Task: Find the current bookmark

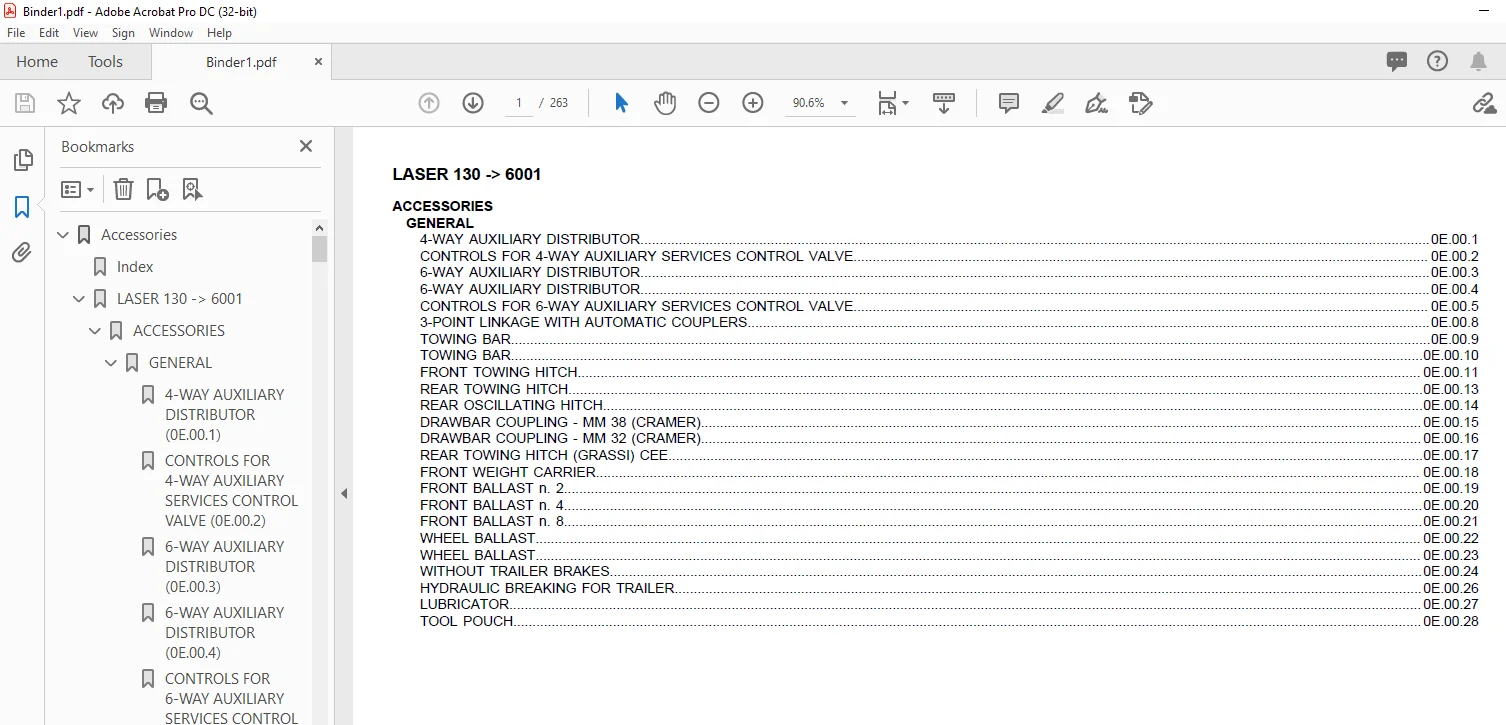Action: 193,189
